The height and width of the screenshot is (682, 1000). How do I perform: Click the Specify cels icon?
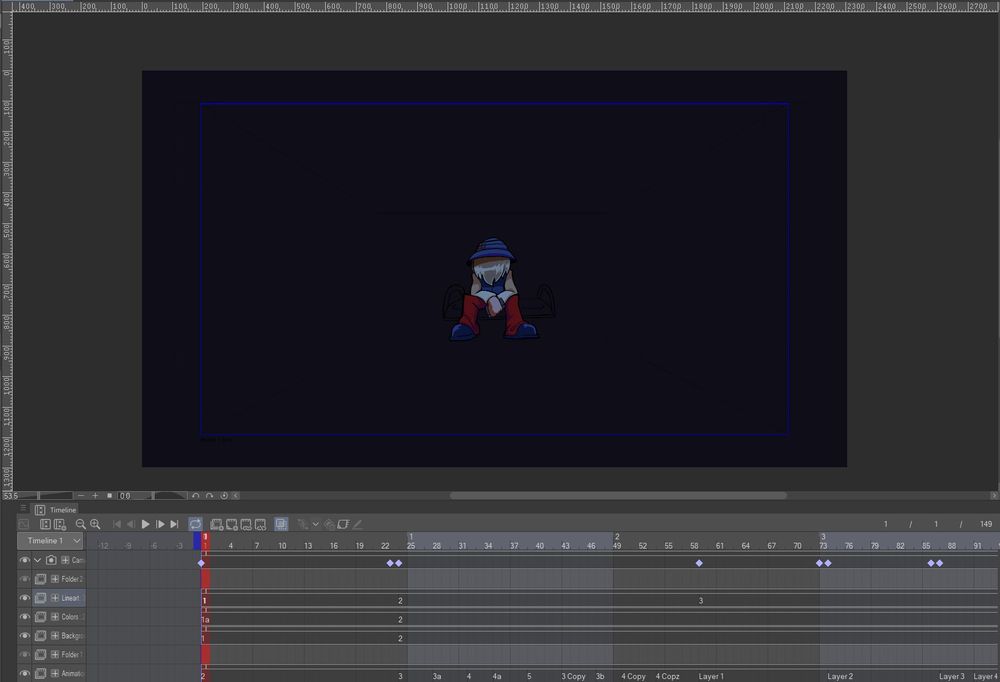pos(246,524)
